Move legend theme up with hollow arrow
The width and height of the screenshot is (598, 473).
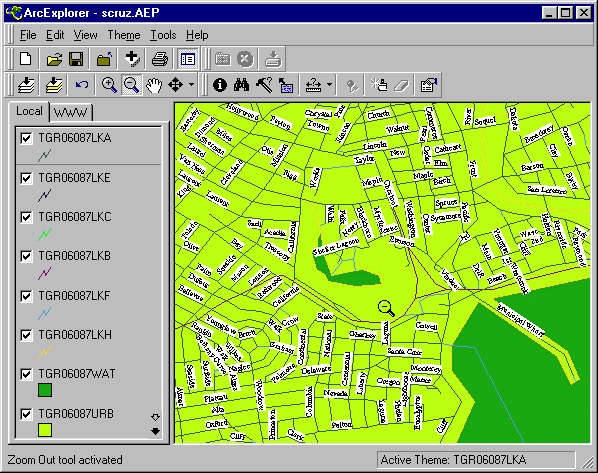click(x=155, y=417)
